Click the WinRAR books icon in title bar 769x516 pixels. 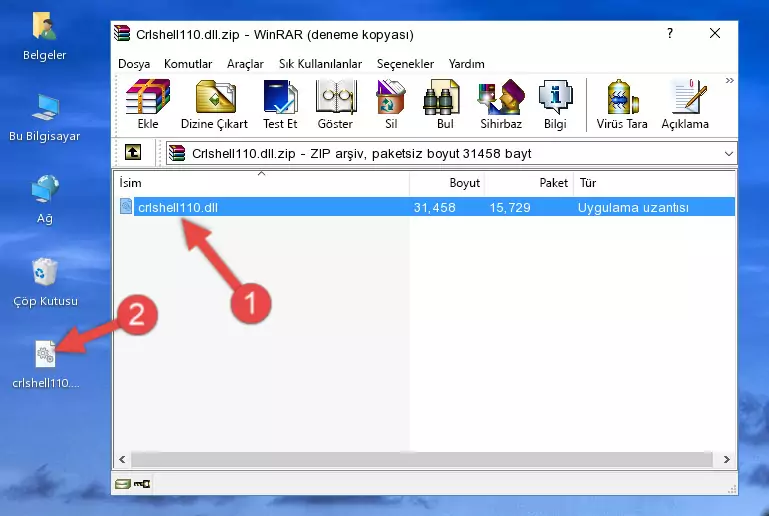click(x=123, y=34)
